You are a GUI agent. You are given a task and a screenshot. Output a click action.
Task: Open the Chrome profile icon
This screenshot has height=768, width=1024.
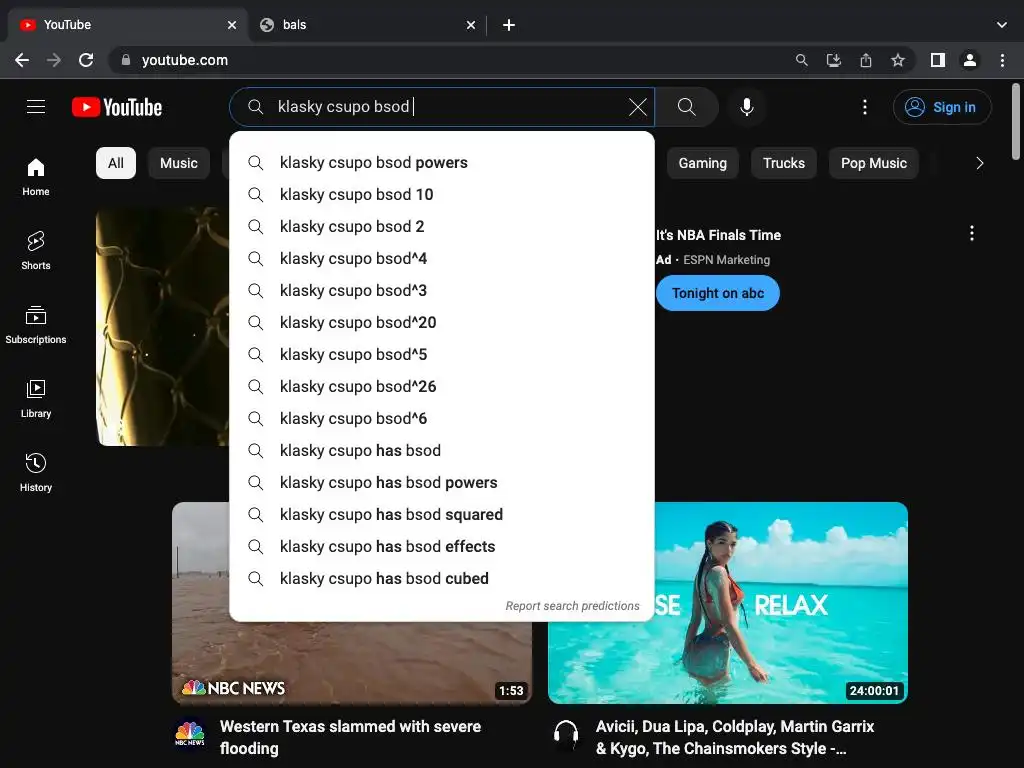tap(970, 60)
